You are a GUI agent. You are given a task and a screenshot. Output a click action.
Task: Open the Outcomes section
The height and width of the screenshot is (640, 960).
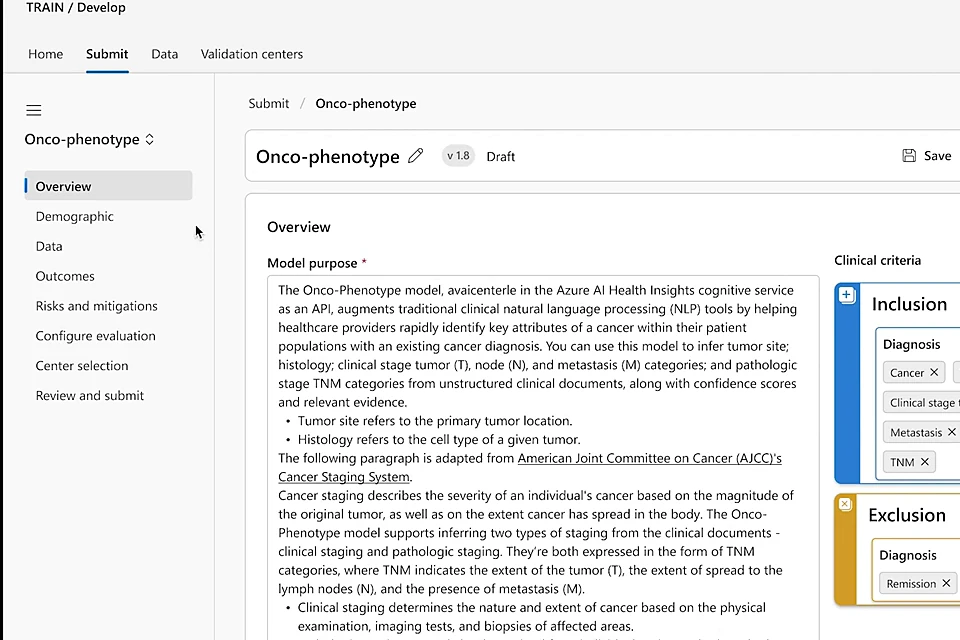(x=65, y=276)
